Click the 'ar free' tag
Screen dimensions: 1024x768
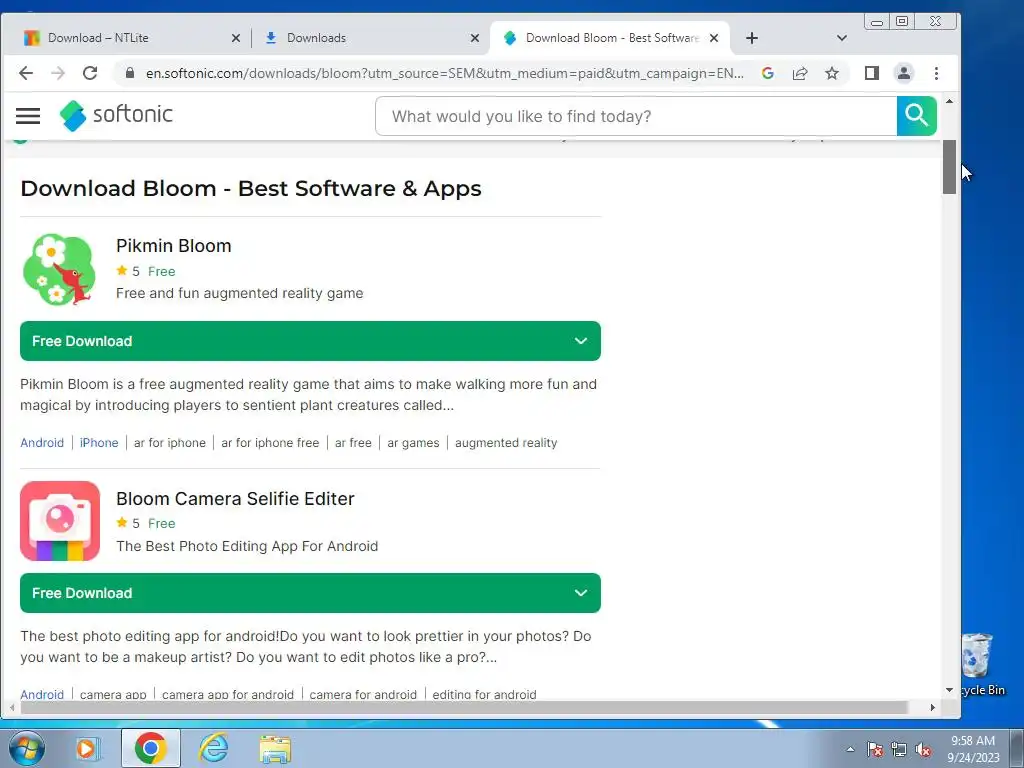pos(353,443)
